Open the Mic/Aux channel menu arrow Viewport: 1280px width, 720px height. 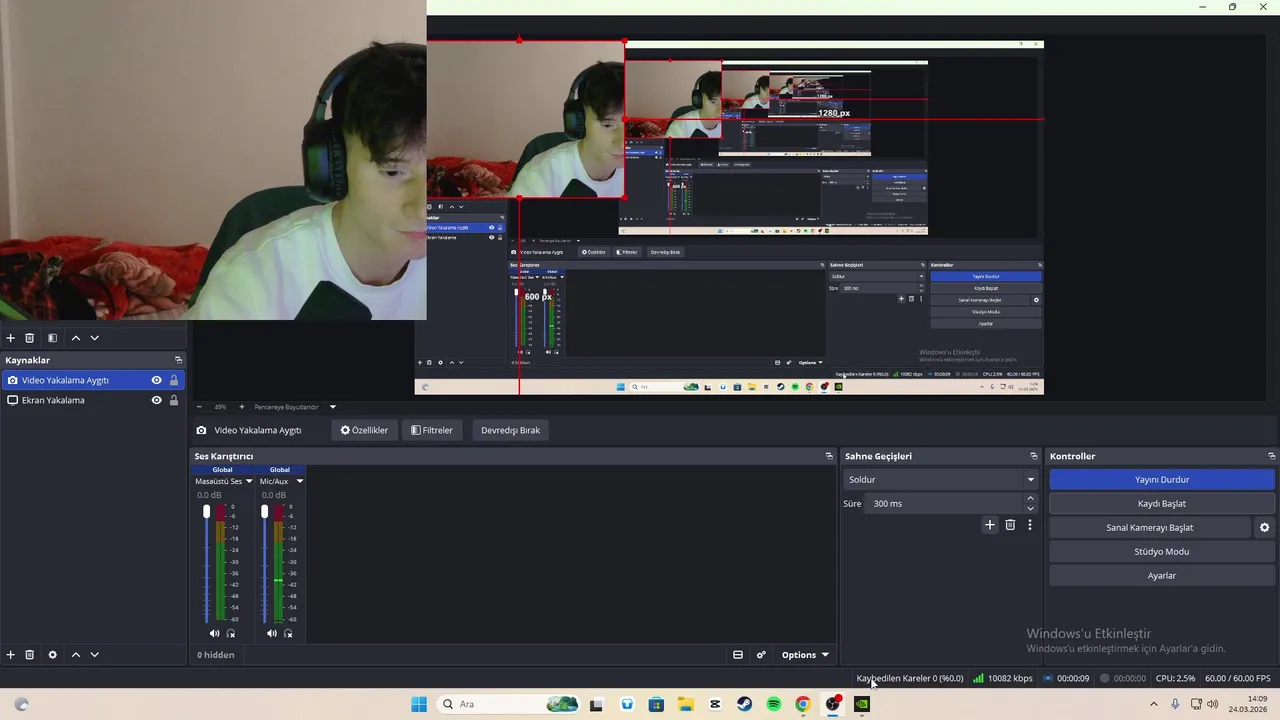coord(299,481)
